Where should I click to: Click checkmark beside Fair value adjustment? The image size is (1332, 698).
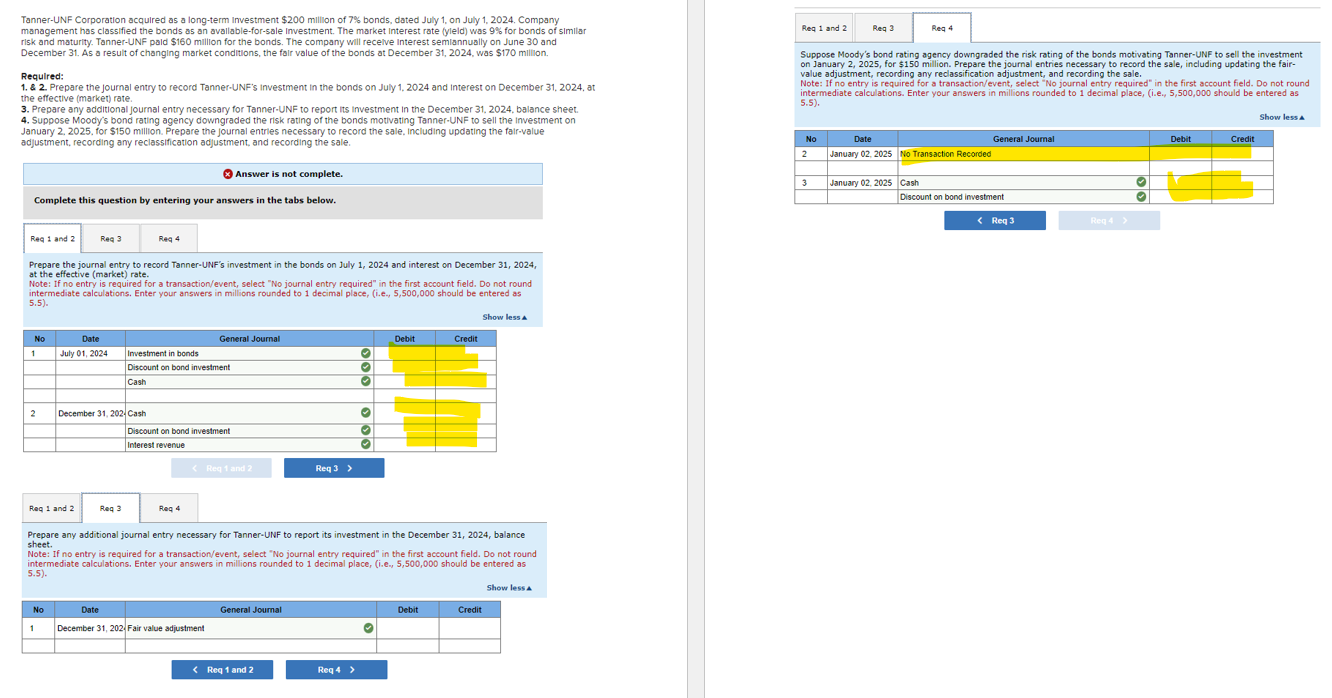tap(368, 628)
